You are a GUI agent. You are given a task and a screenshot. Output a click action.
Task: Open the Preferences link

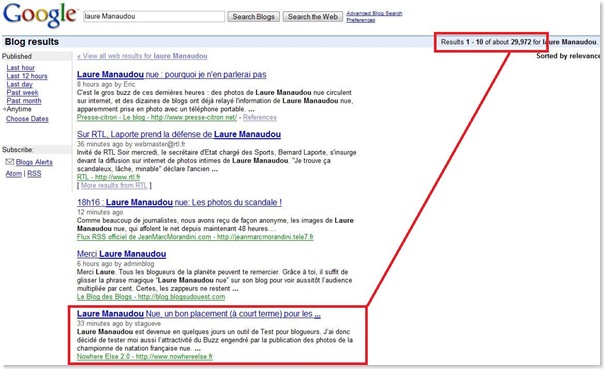[361, 20]
